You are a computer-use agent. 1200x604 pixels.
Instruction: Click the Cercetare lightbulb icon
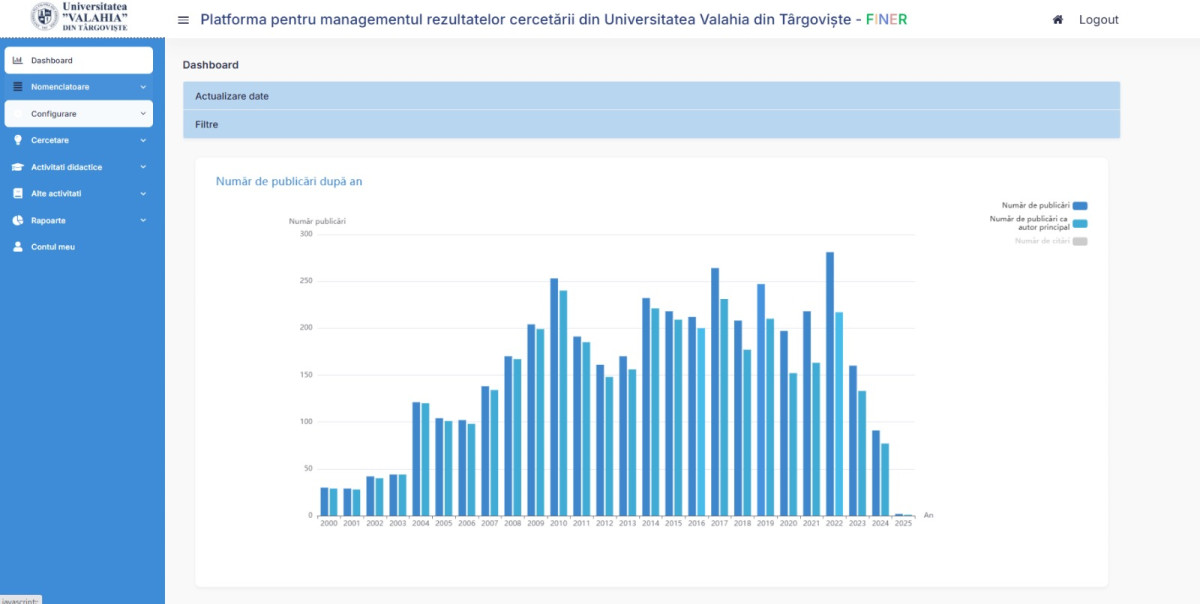click(x=18, y=140)
